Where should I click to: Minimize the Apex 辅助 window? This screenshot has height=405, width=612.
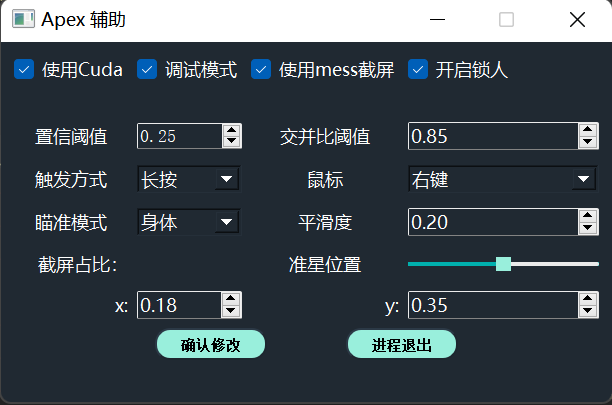click(437, 19)
